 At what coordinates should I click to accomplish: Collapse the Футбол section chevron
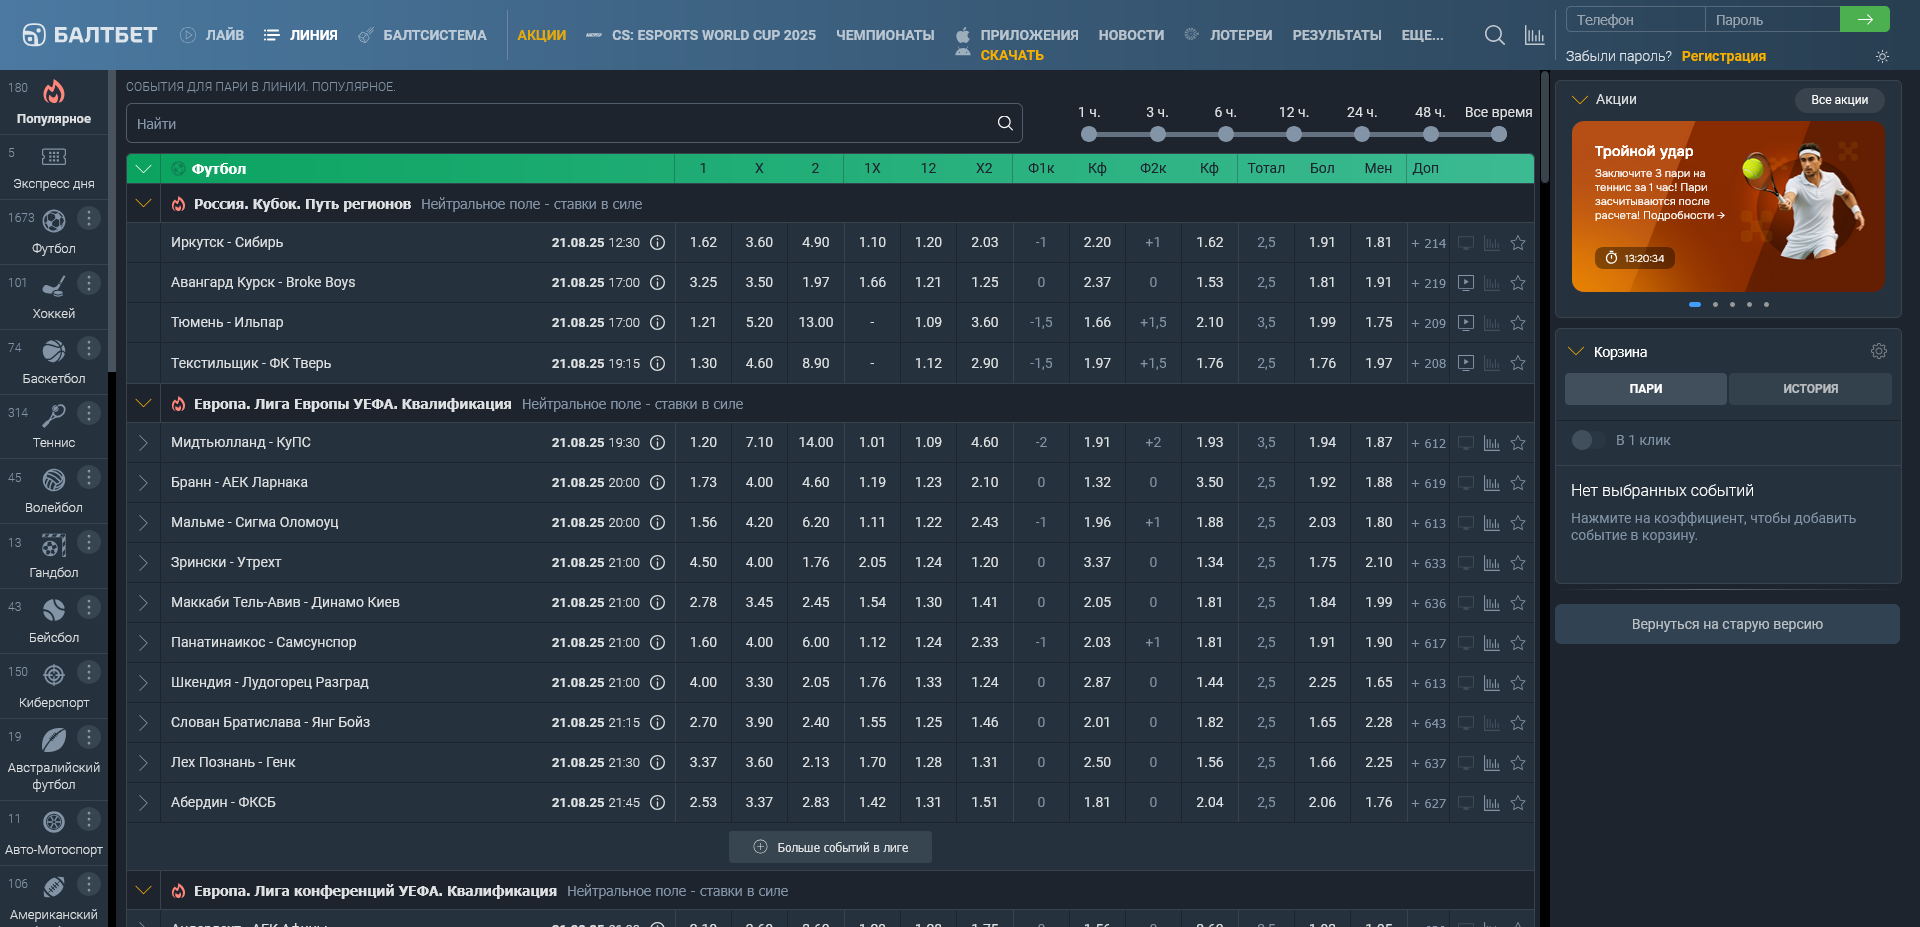(x=143, y=169)
